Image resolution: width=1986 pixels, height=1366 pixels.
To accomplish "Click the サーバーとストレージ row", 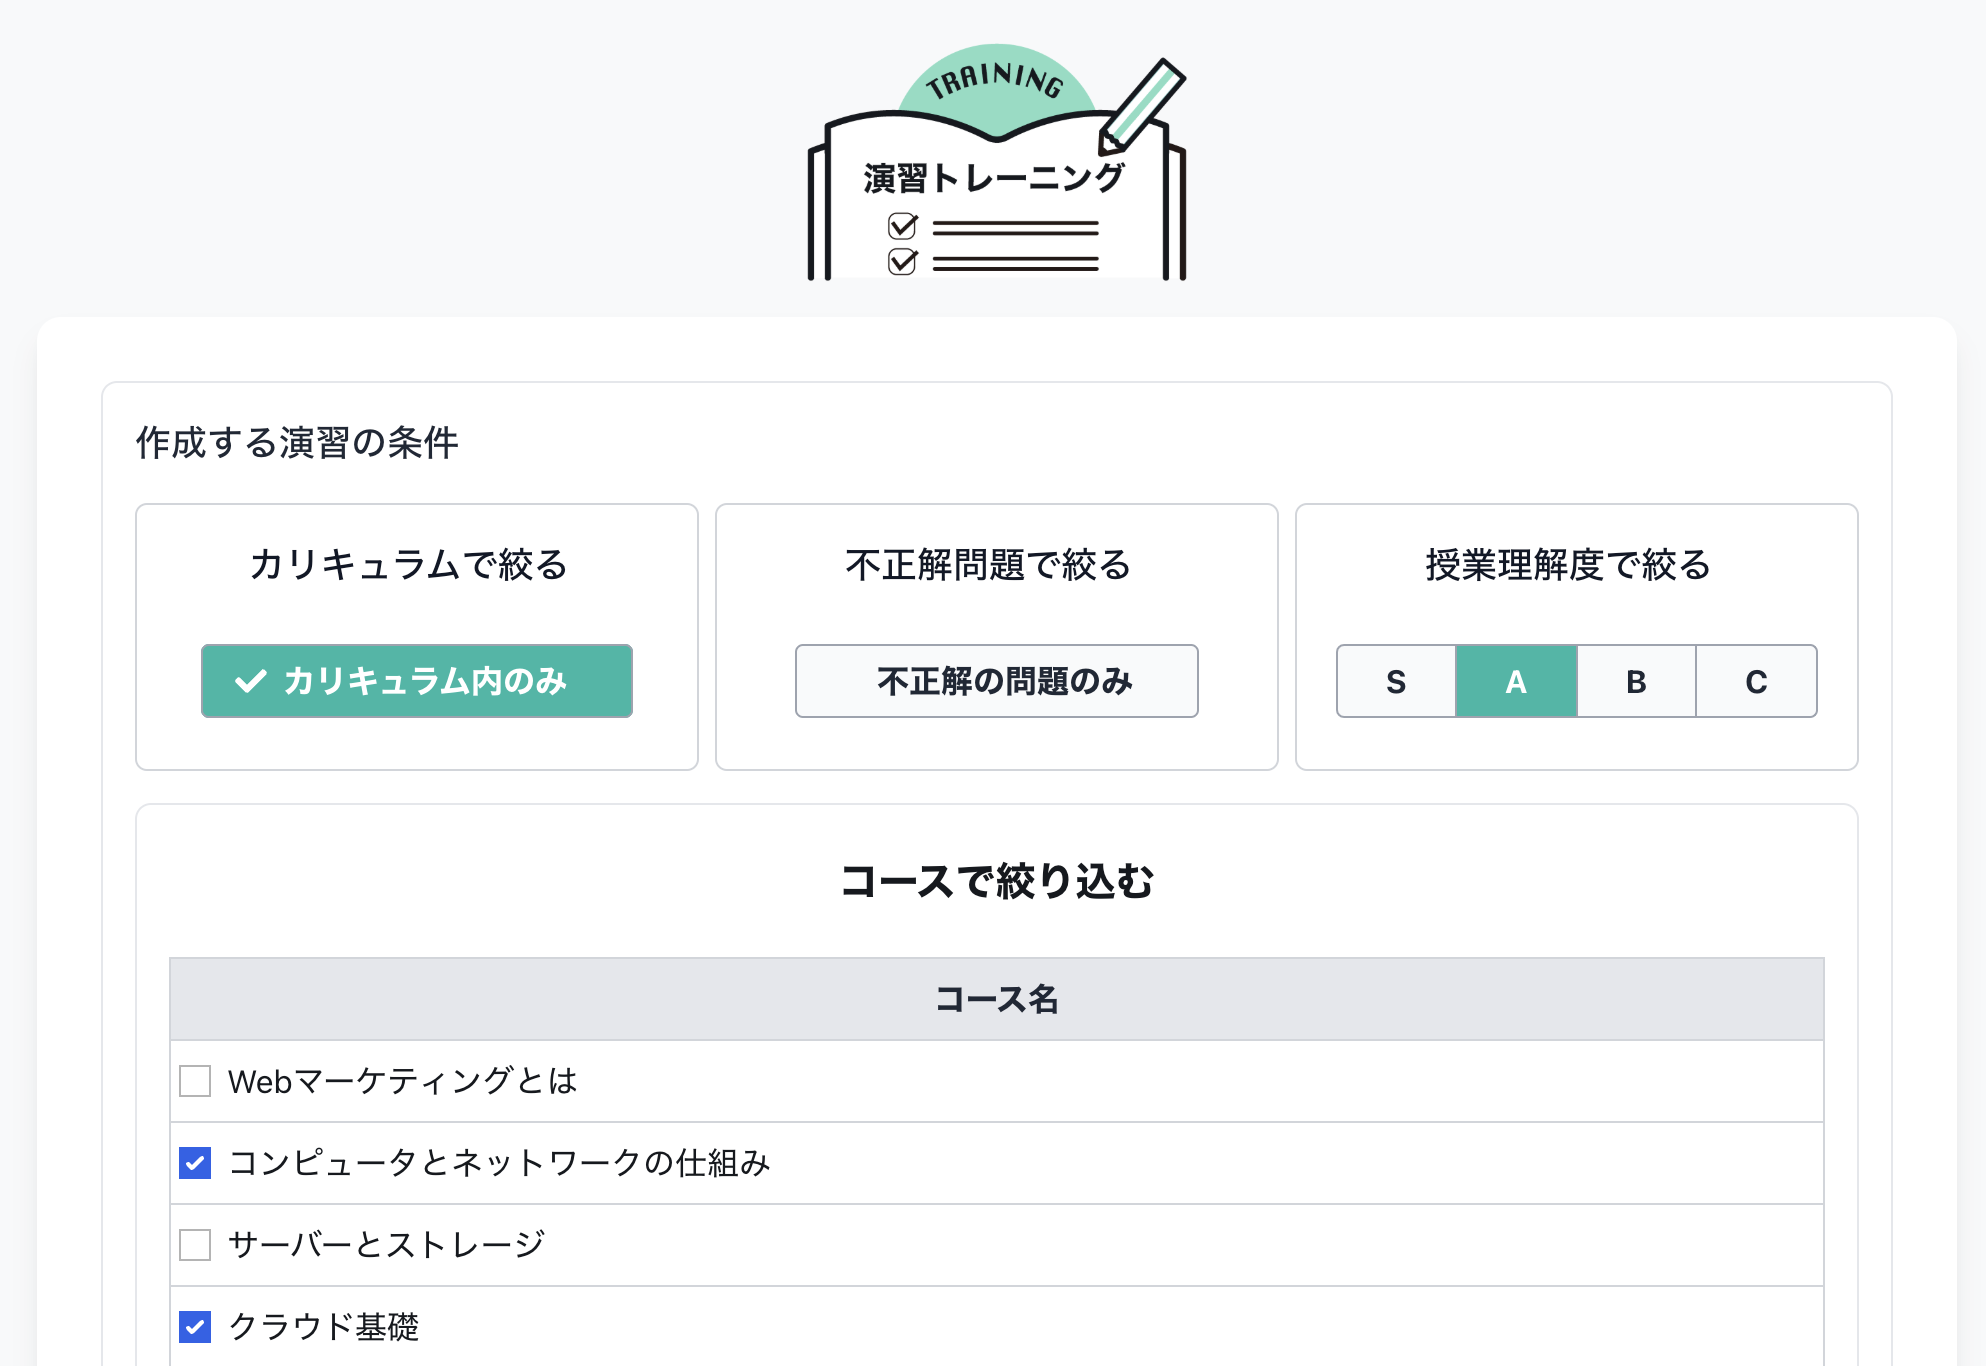I will point(387,1245).
